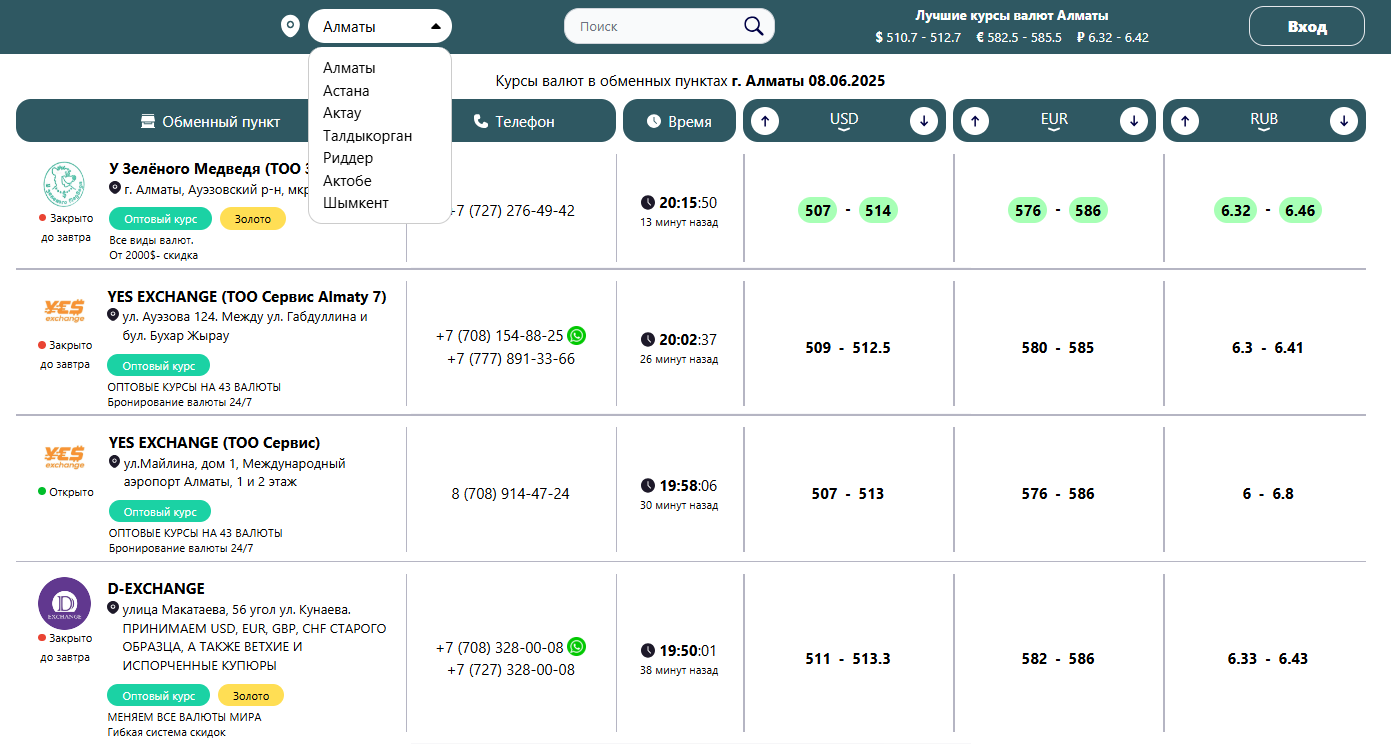Click address pin for ул. Ауэзова 124

coord(113,315)
